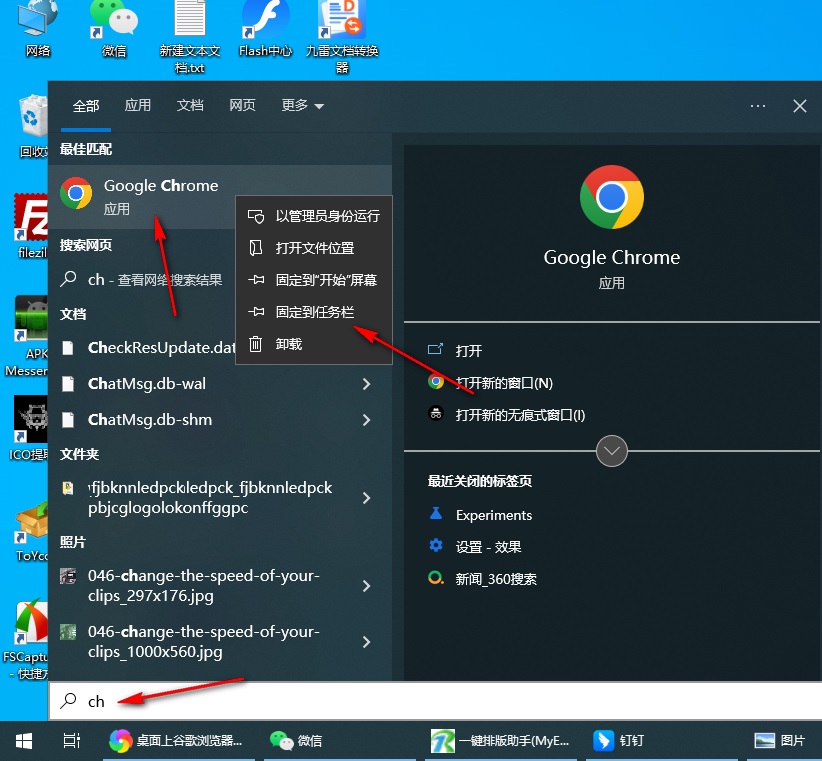
Task: Choose Open file location option
Action: [x=314, y=248]
